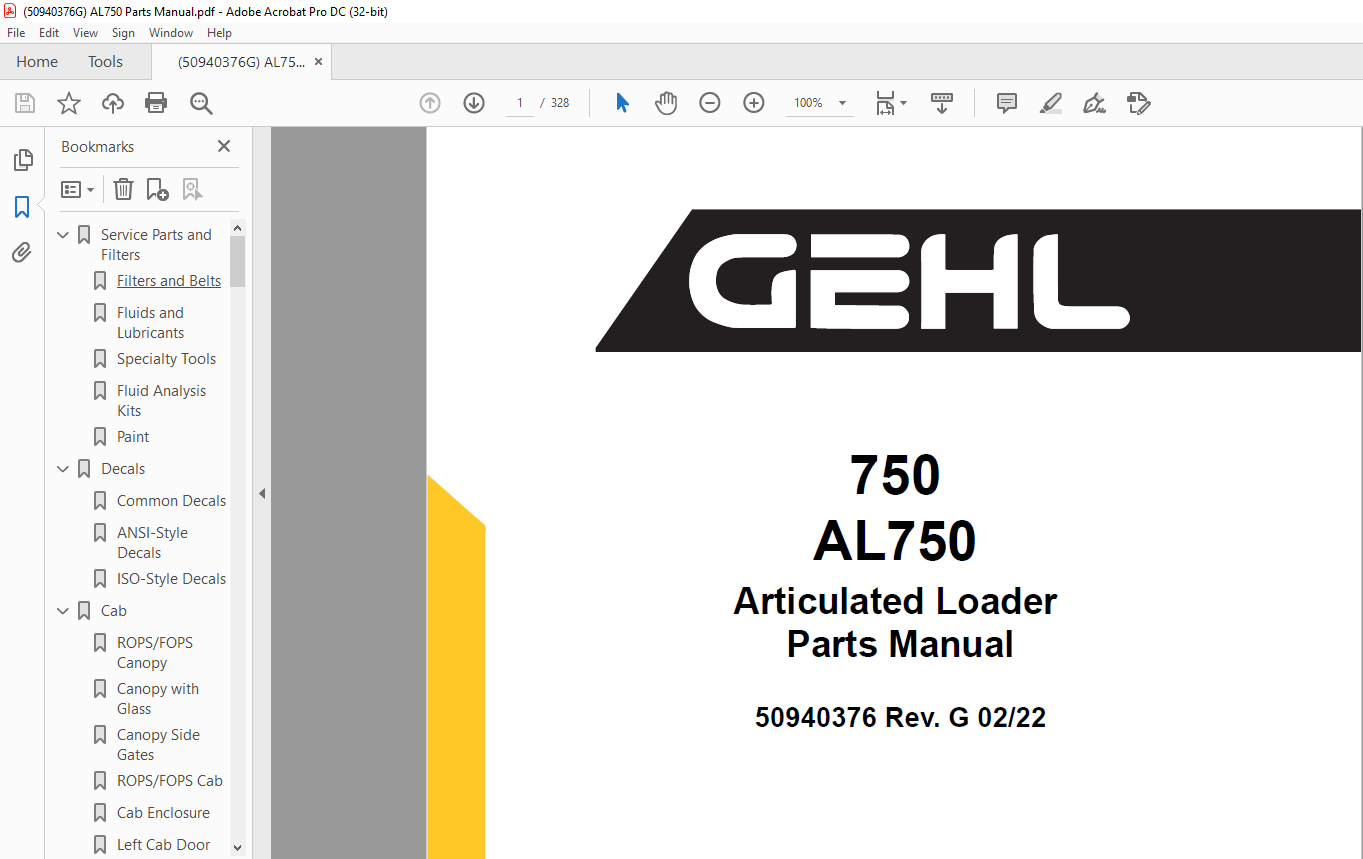Open the Filters and Belts bookmark

pos(169,281)
